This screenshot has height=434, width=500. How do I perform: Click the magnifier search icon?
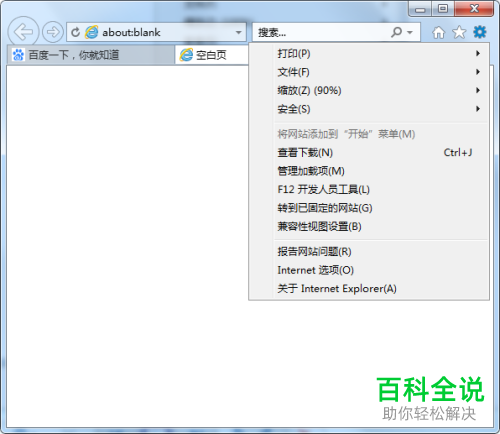[396, 32]
